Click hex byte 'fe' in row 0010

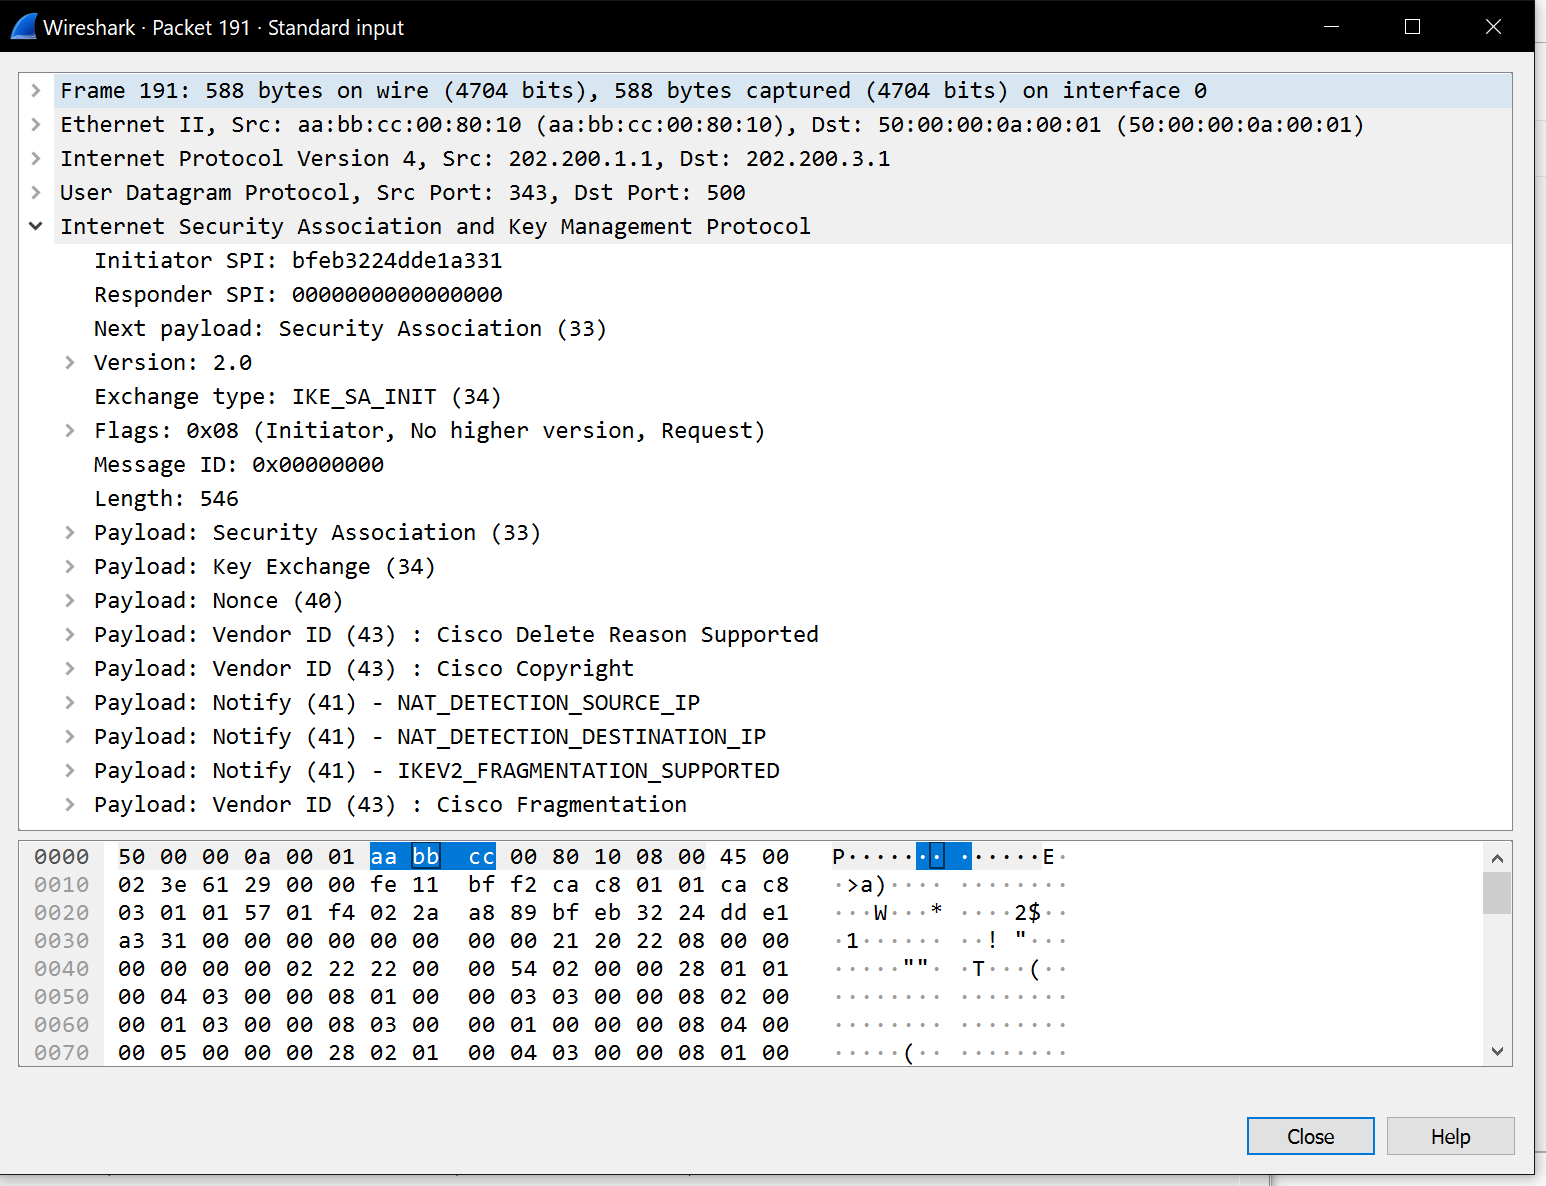(x=384, y=885)
